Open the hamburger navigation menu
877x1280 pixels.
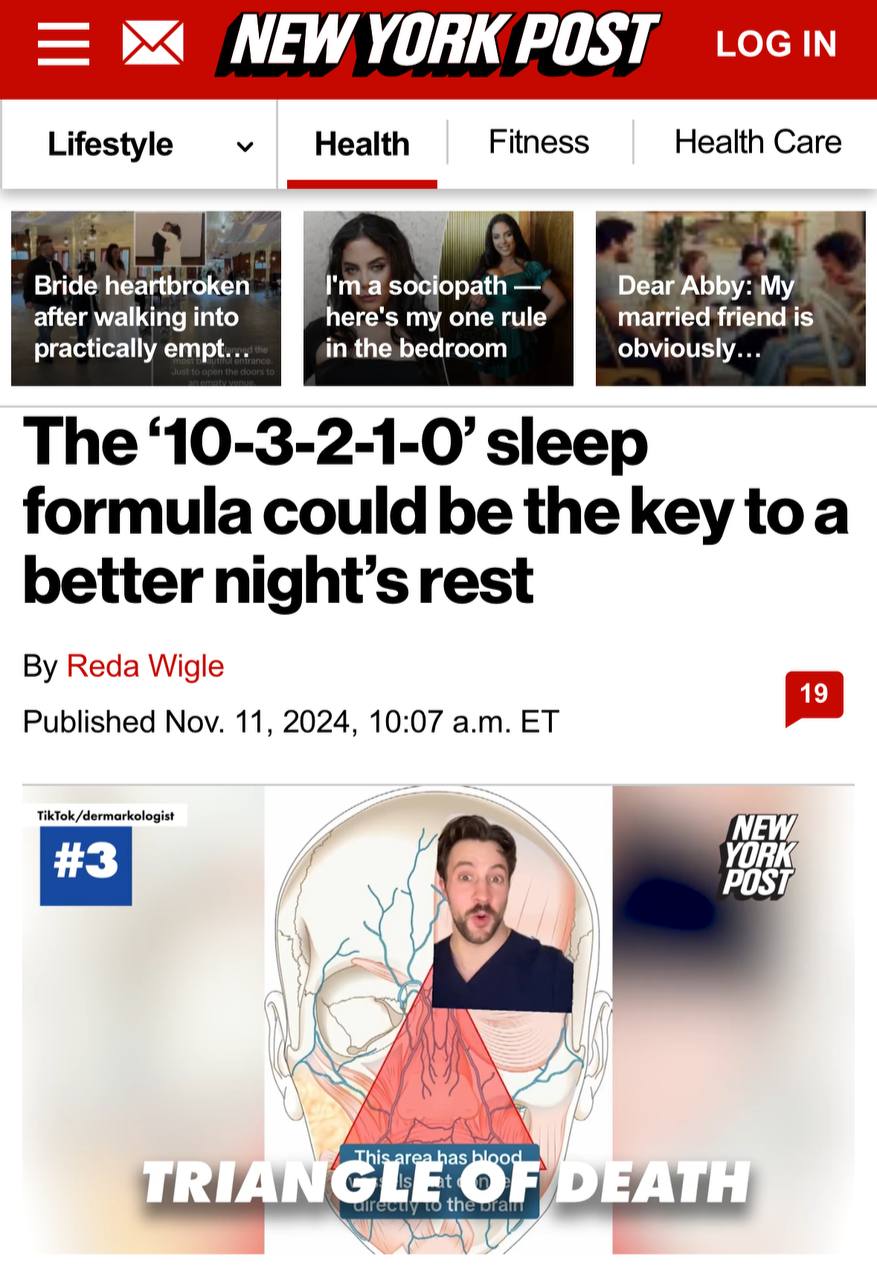tap(64, 44)
